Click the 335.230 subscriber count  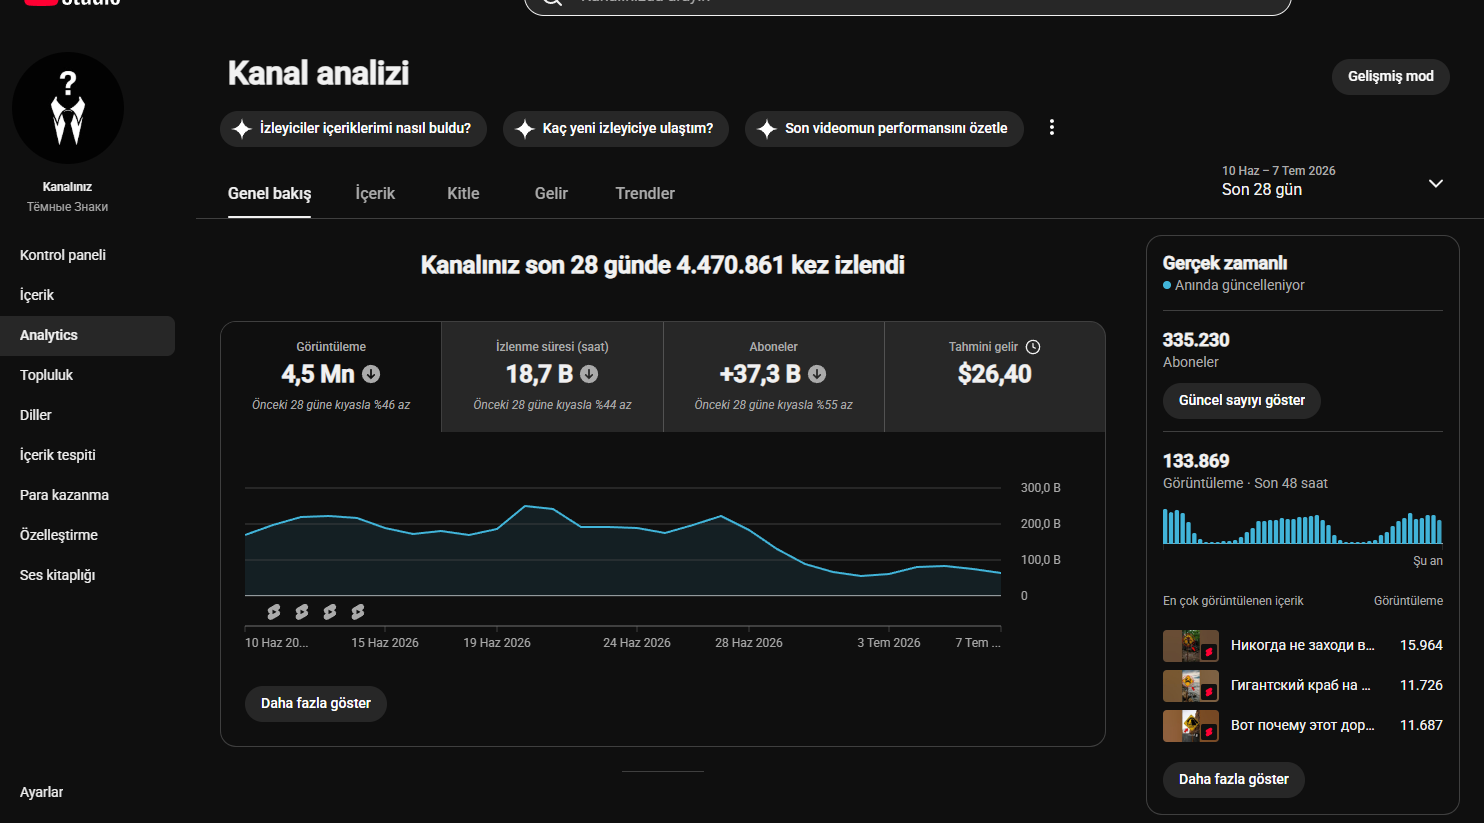coord(1196,341)
